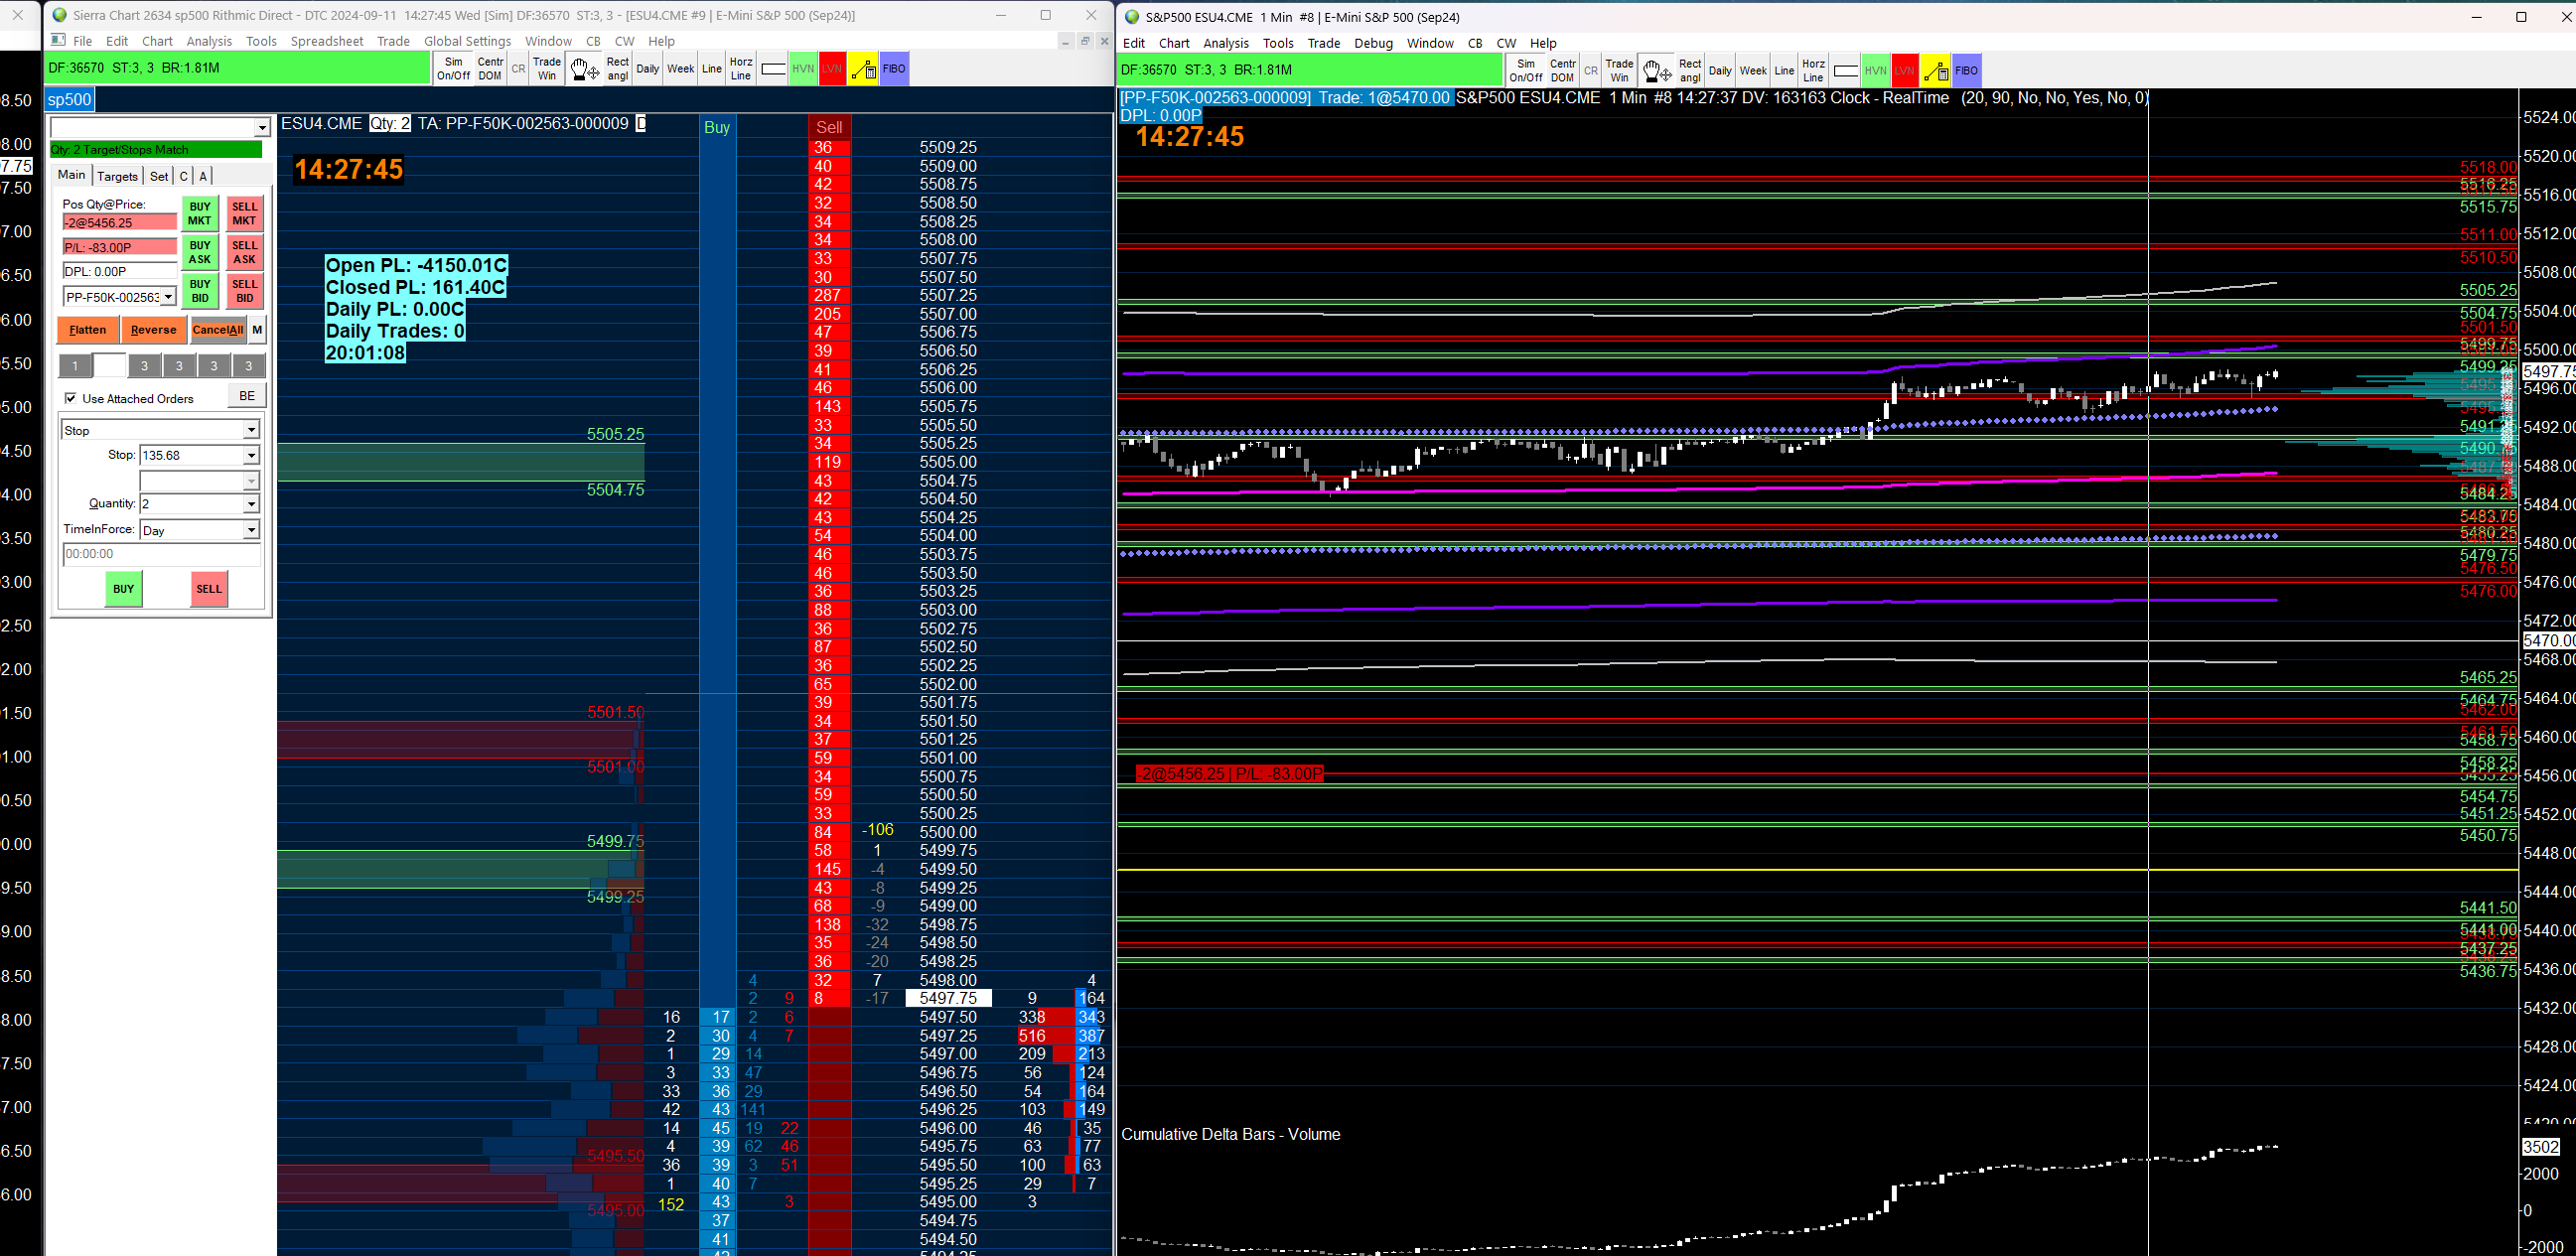Click the SELL MKT button

244,213
